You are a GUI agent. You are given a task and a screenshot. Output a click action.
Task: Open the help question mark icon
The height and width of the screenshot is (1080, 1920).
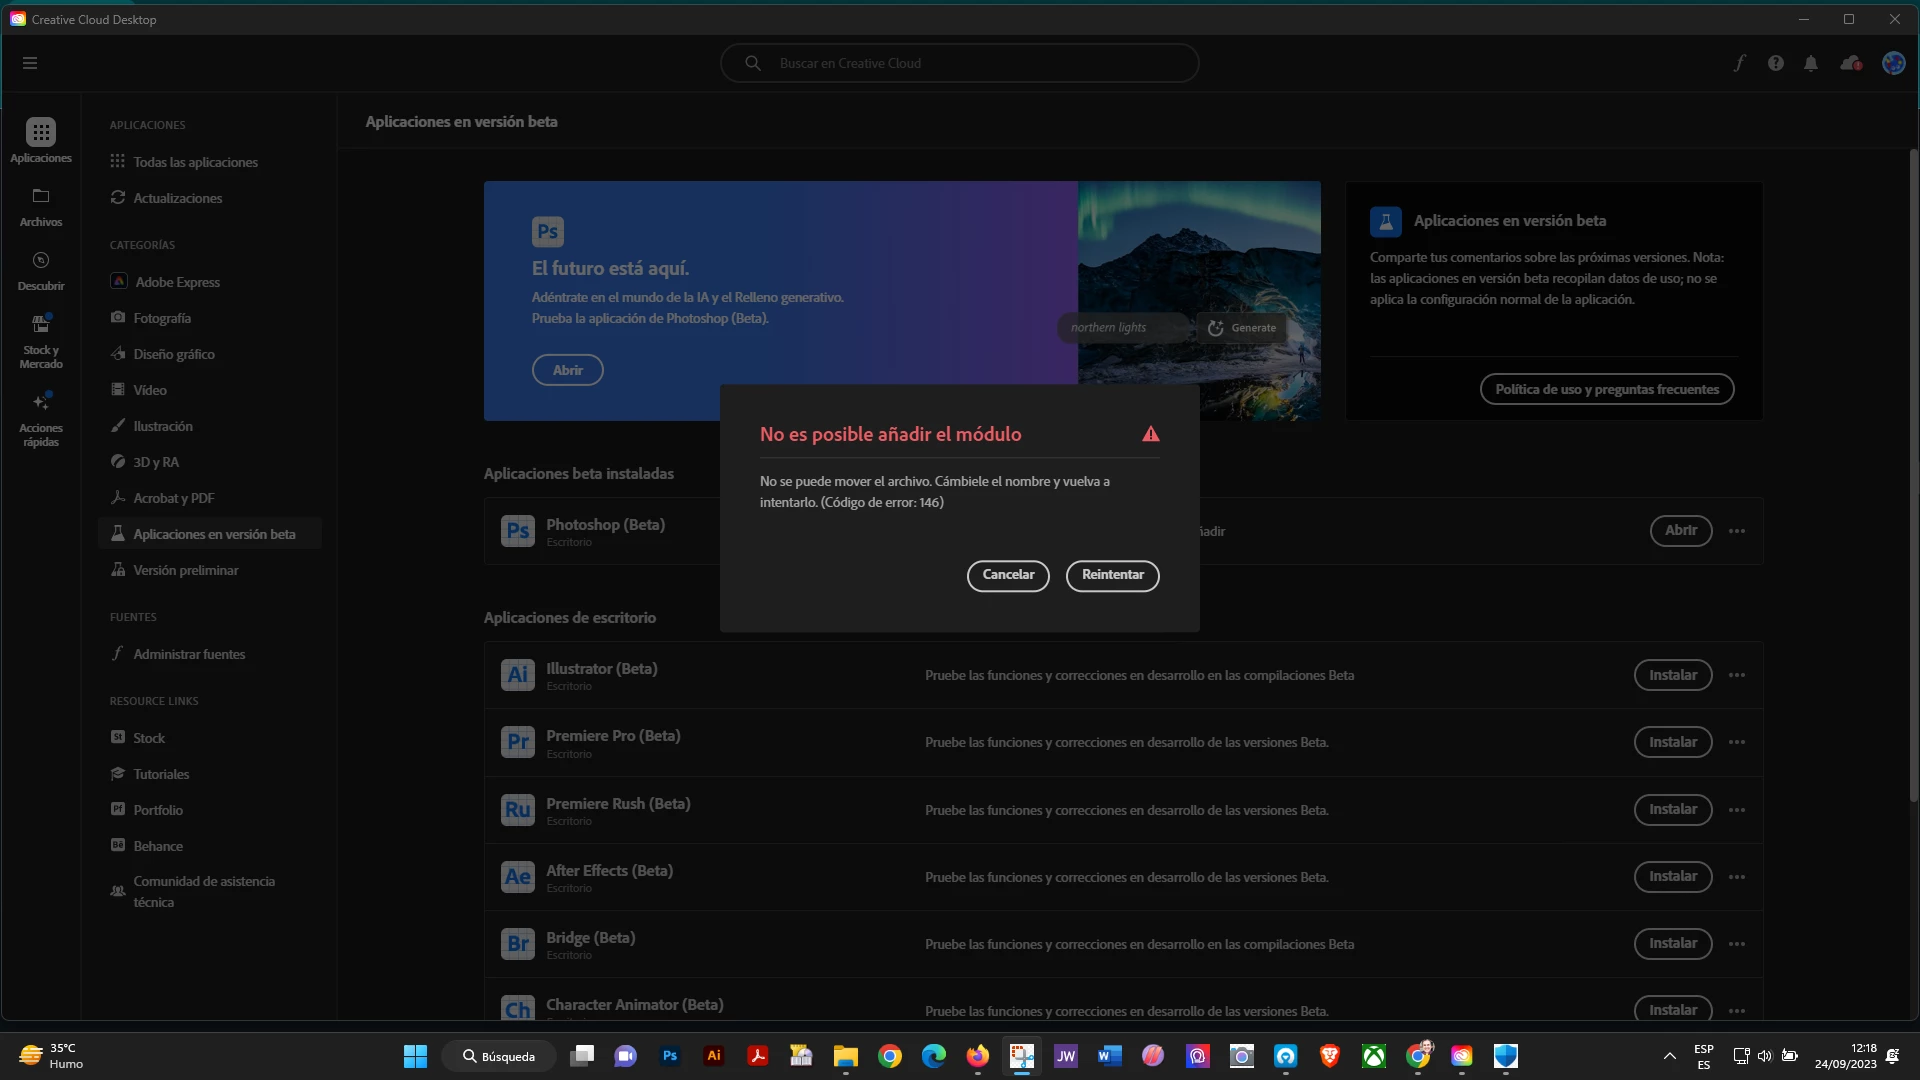1775,63
